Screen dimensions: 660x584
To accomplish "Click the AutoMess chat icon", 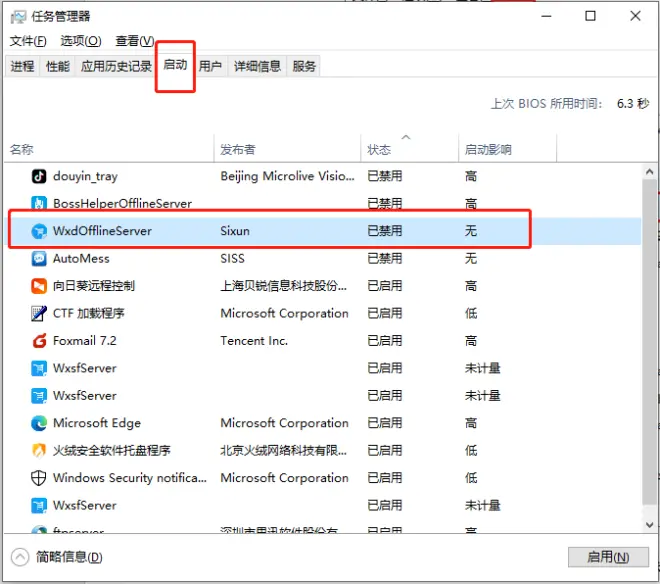I will 39,258.
